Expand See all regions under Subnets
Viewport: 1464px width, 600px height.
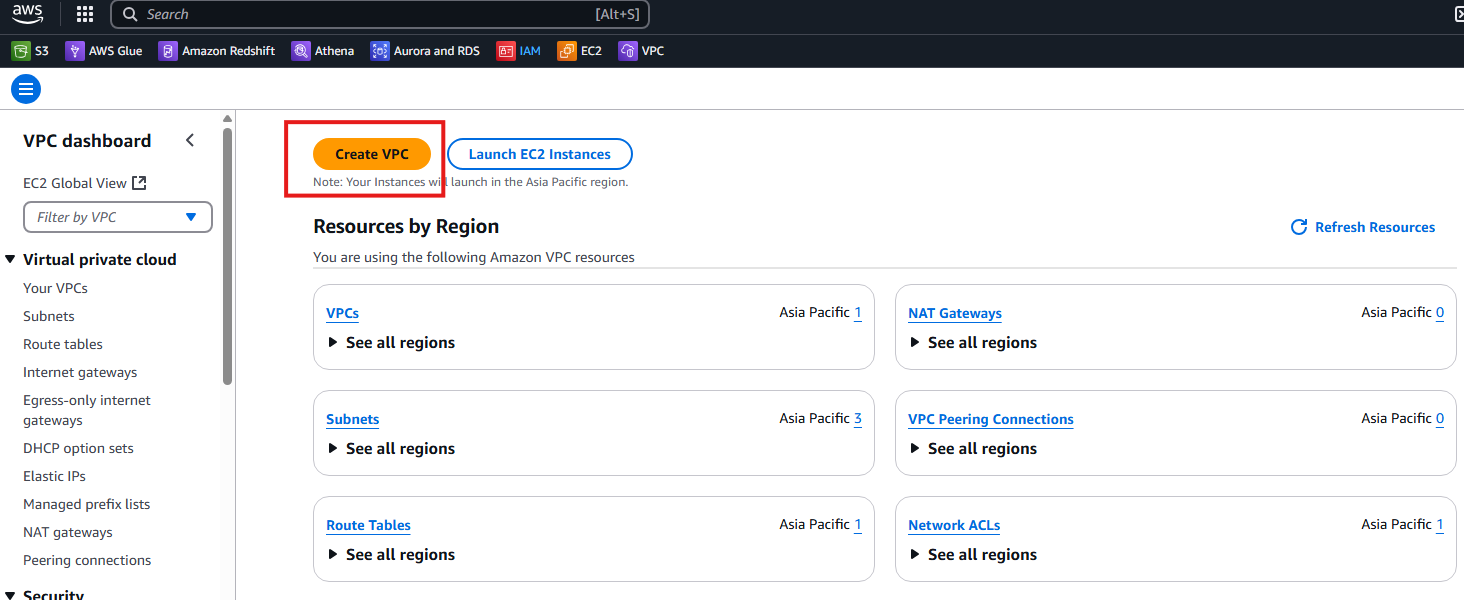(x=391, y=448)
